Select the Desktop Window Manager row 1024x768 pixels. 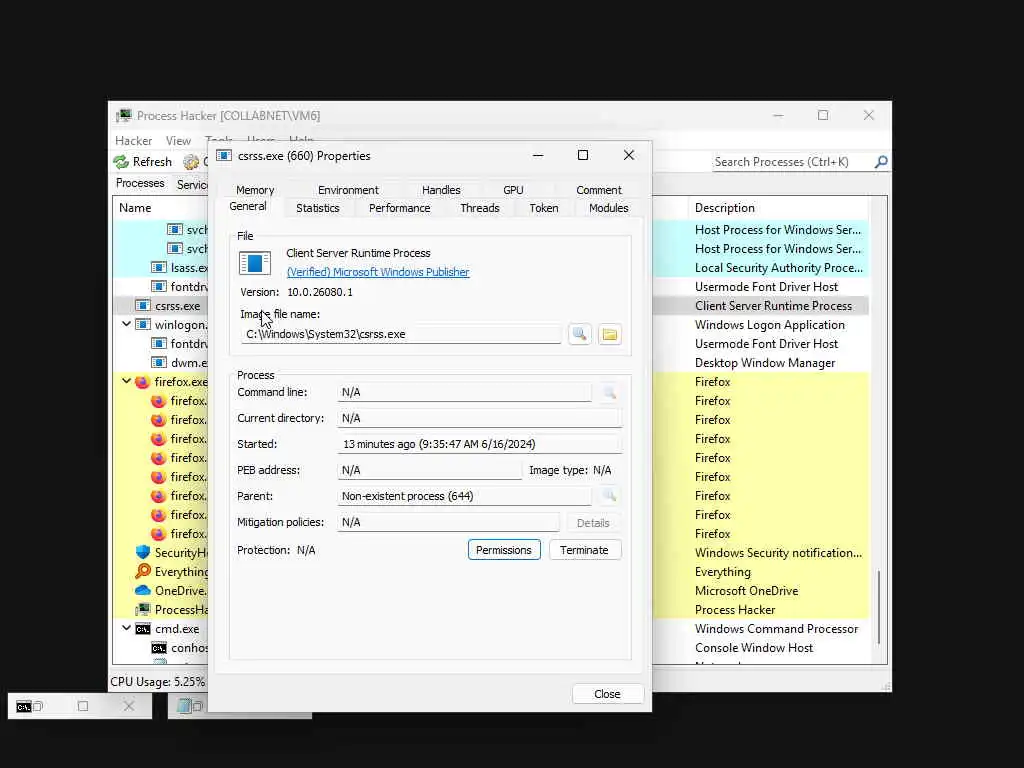click(x=765, y=362)
